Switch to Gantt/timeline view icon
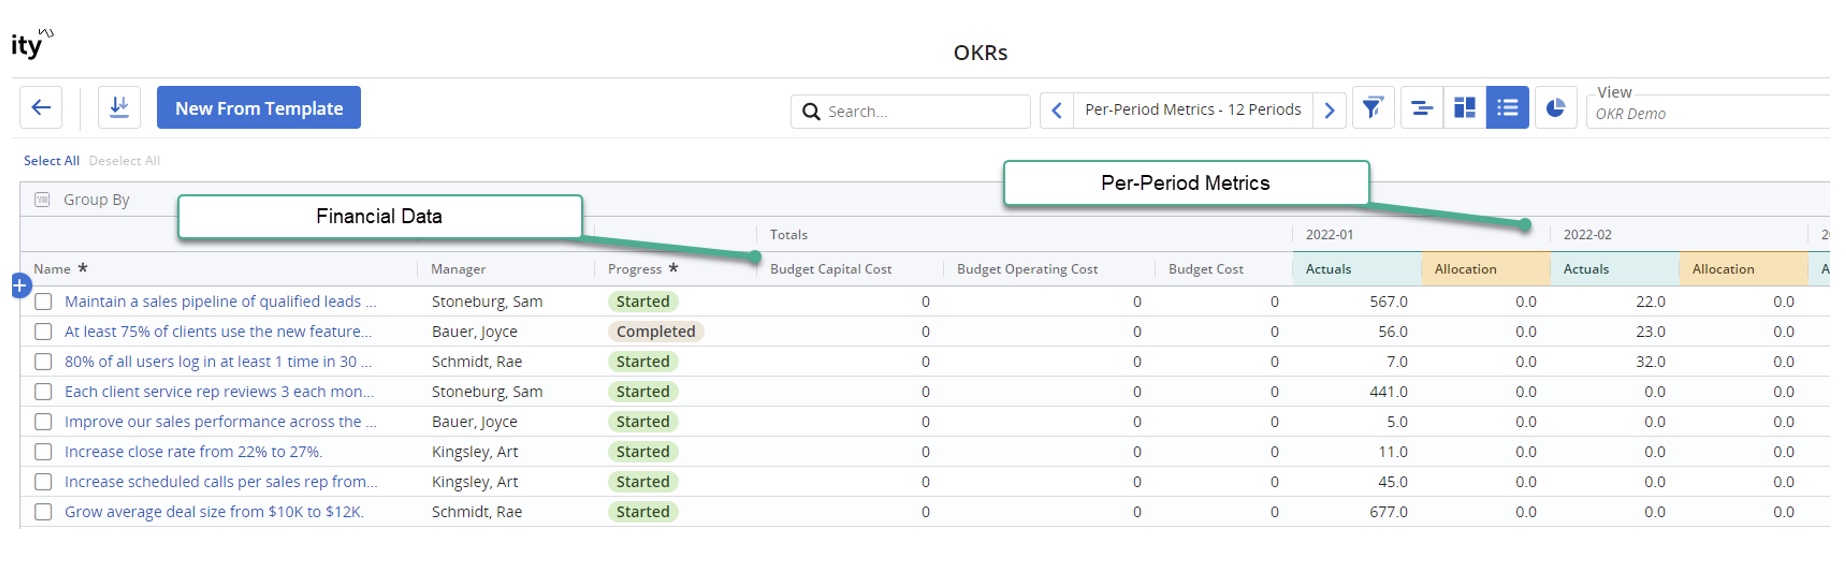Image resolution: width=1846 pixels, height=572 pixels. 1421,108
